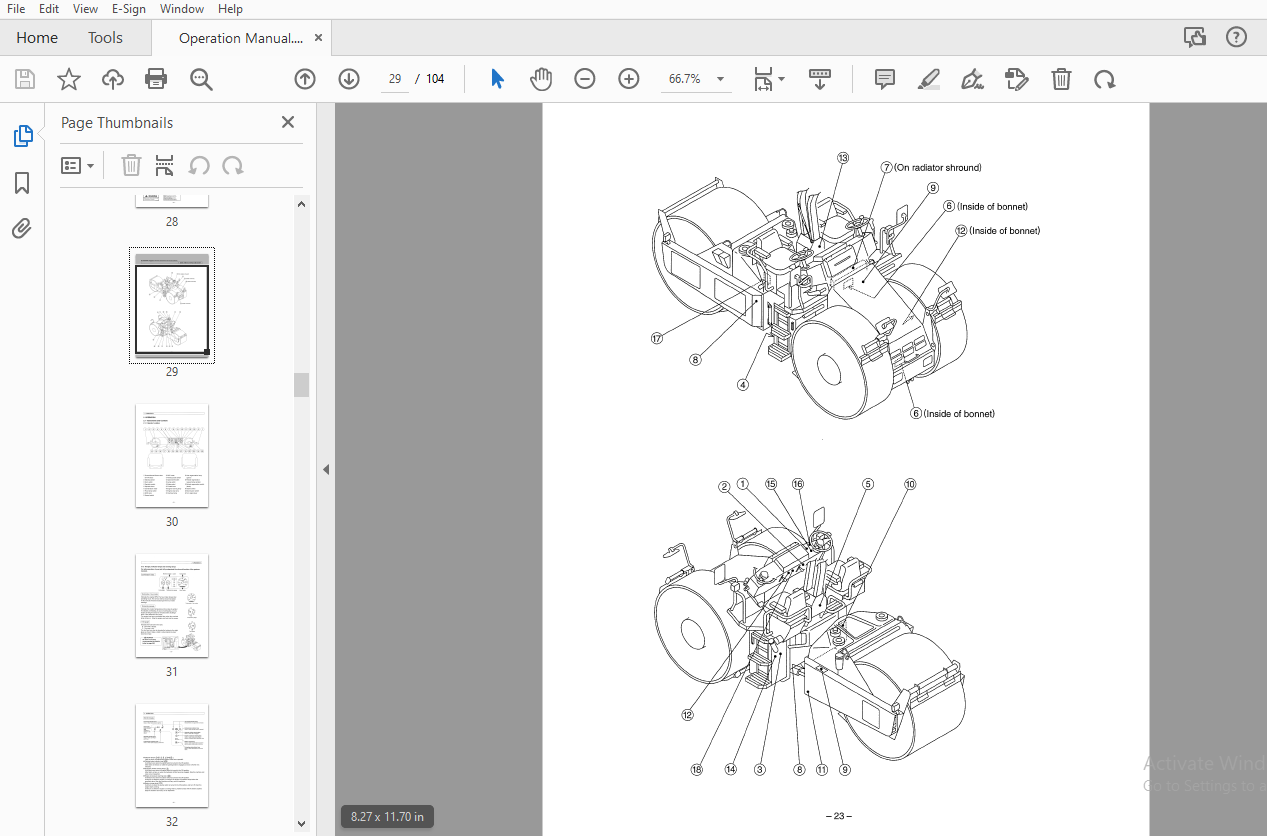Expand the fit page options arrow

[x=782, y=79]
